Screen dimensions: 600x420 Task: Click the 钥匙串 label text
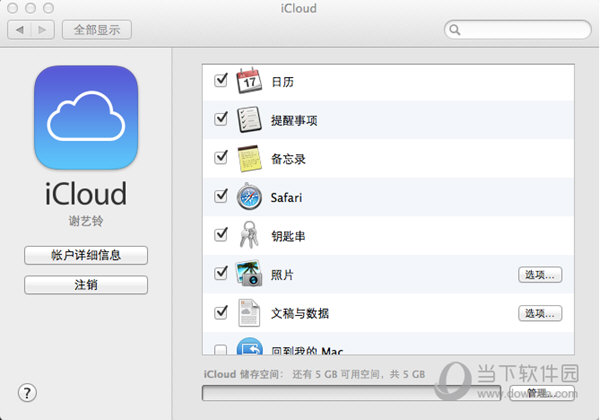288,236
